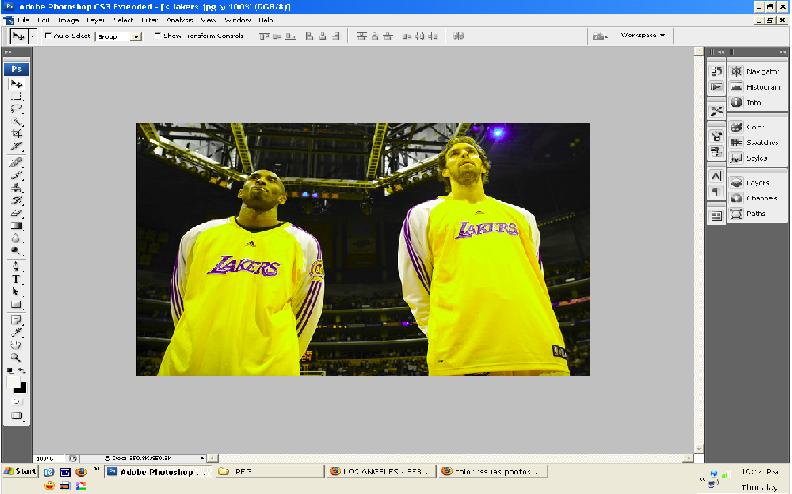792x494 pixels.
Task: Select the Eraser tool
Action: tap(16, 213)
